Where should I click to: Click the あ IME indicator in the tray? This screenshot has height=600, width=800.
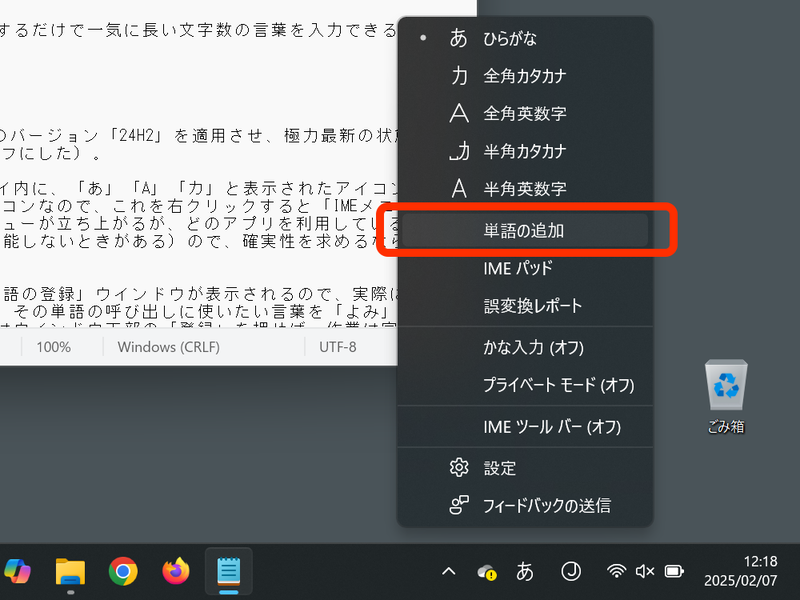pyautogui.click(x=524, y=572)
